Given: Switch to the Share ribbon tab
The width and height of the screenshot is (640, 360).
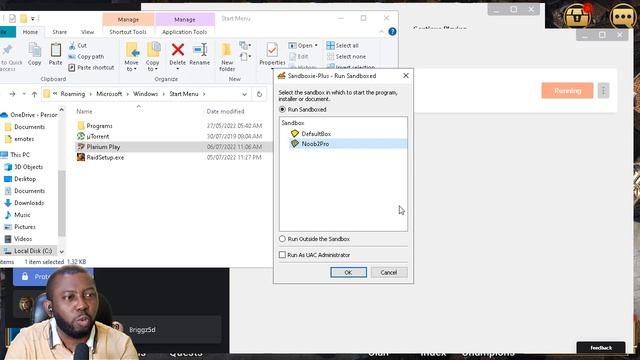Looking at the screenshot, I should tap(60, 32).
